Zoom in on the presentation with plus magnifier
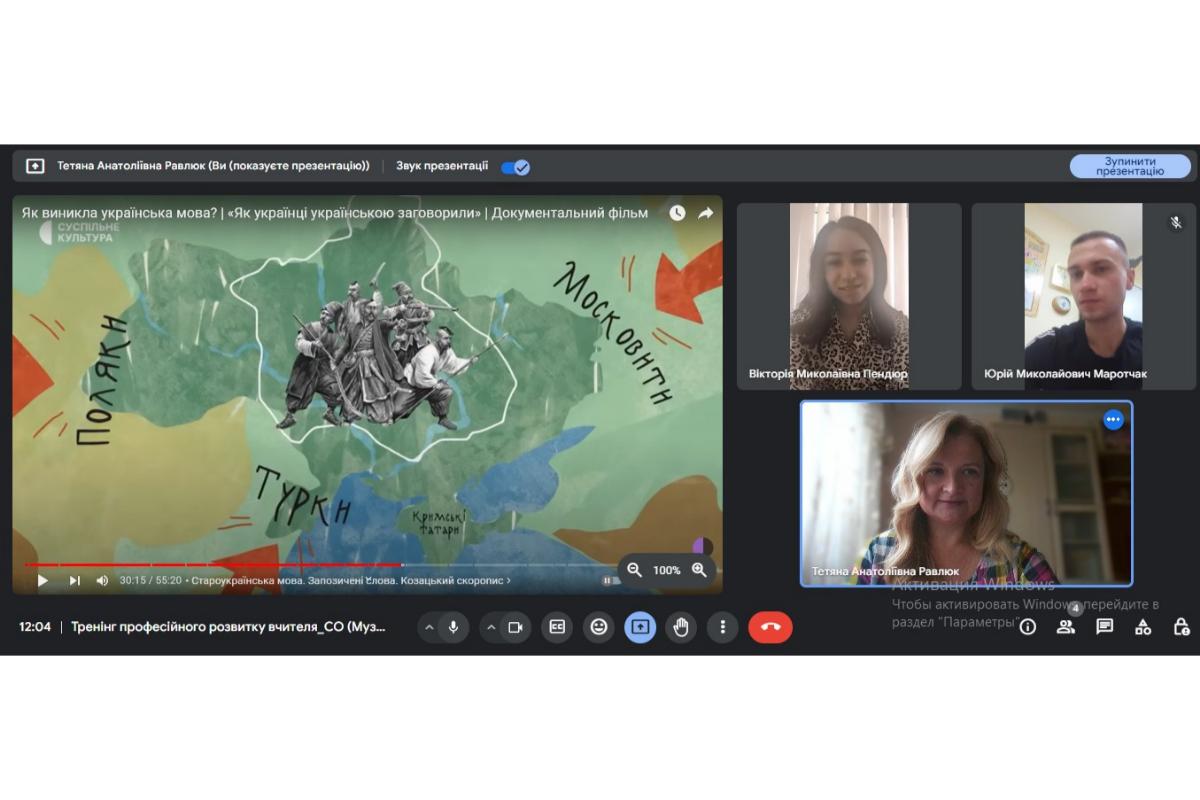1200x800 pixels. [699, 570]
